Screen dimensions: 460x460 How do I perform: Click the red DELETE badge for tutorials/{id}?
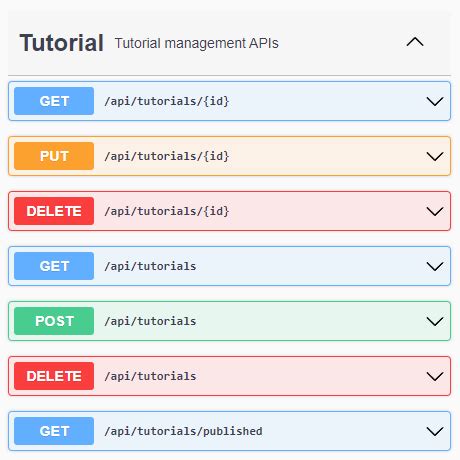click(54, 211)
